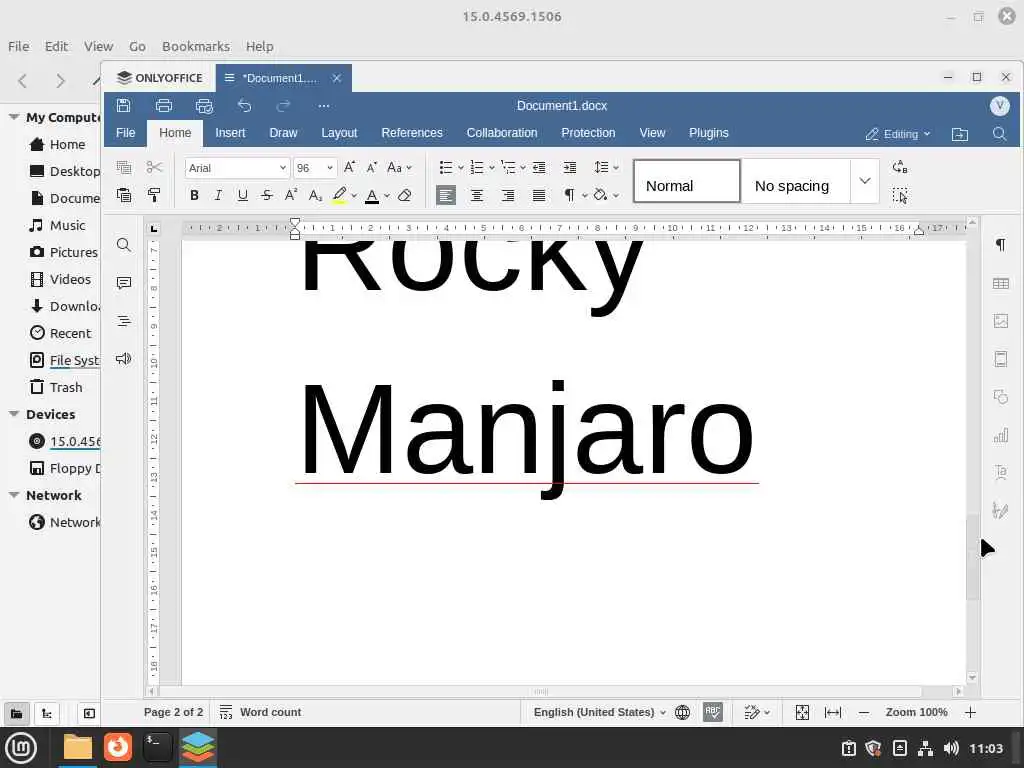The height and width of the screenshot is (768, 1024).
Task: Open Paragraph settings in right sidebar
Action: [1000, 245]
